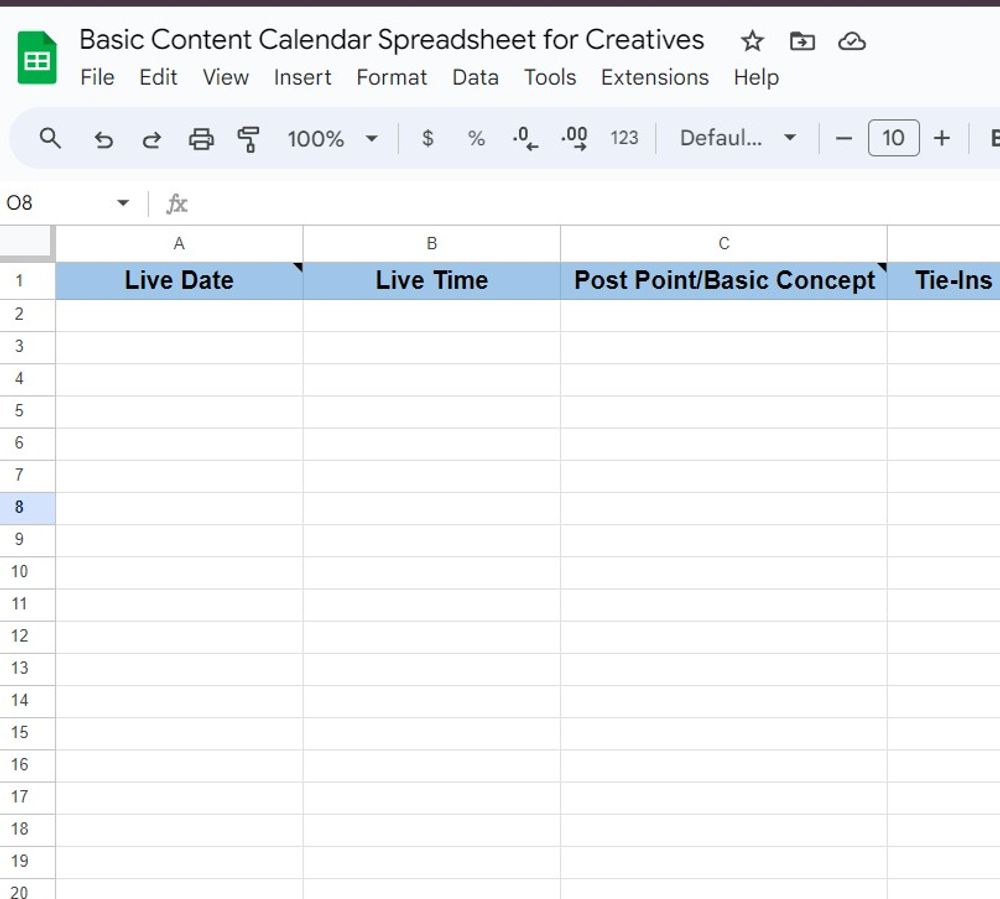Star this spreadsheet
Screen dimensions: 1000x899
click(752, 41)
